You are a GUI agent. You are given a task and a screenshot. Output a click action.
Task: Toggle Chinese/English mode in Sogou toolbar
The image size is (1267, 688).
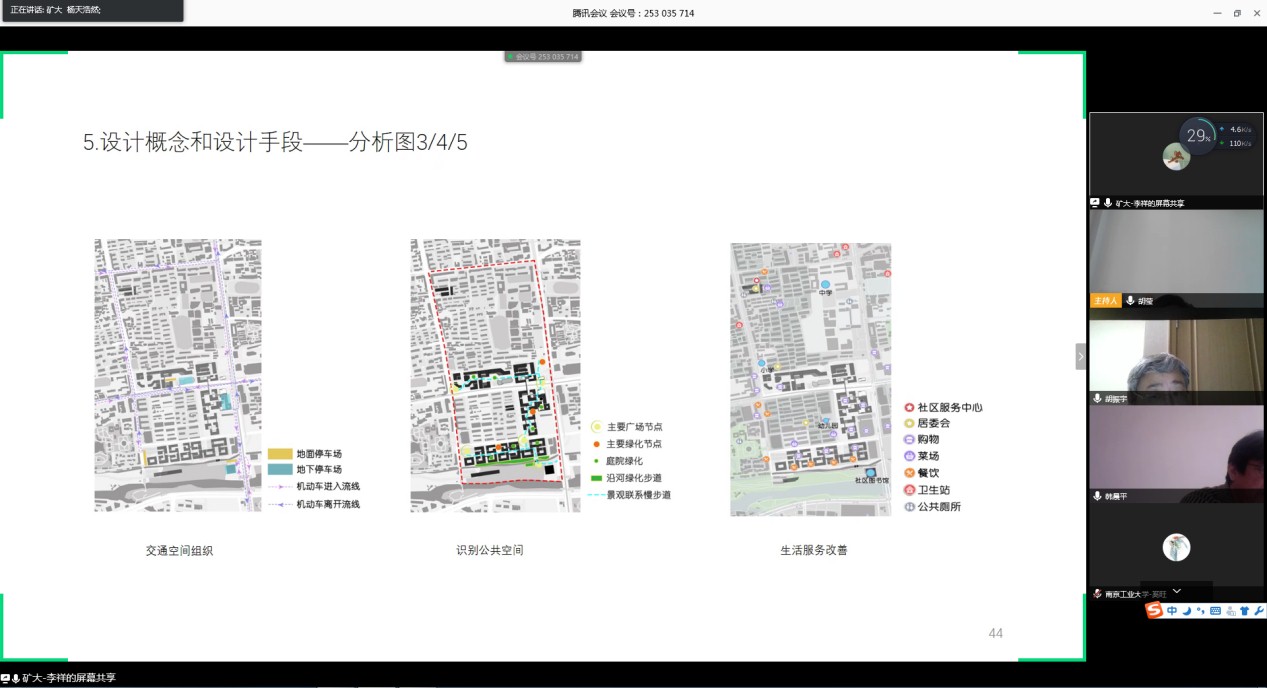[1172, 611]
